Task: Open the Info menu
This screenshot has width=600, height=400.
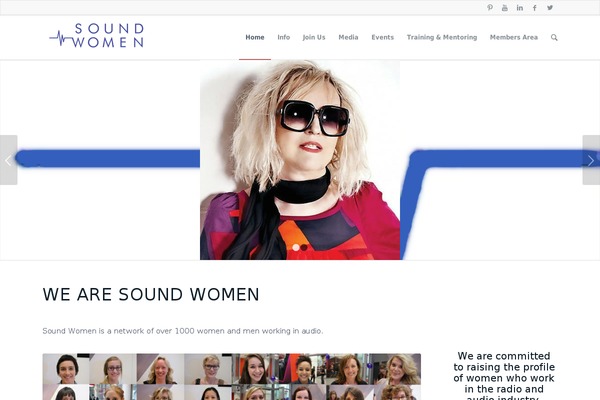Action: coord(284,37)
